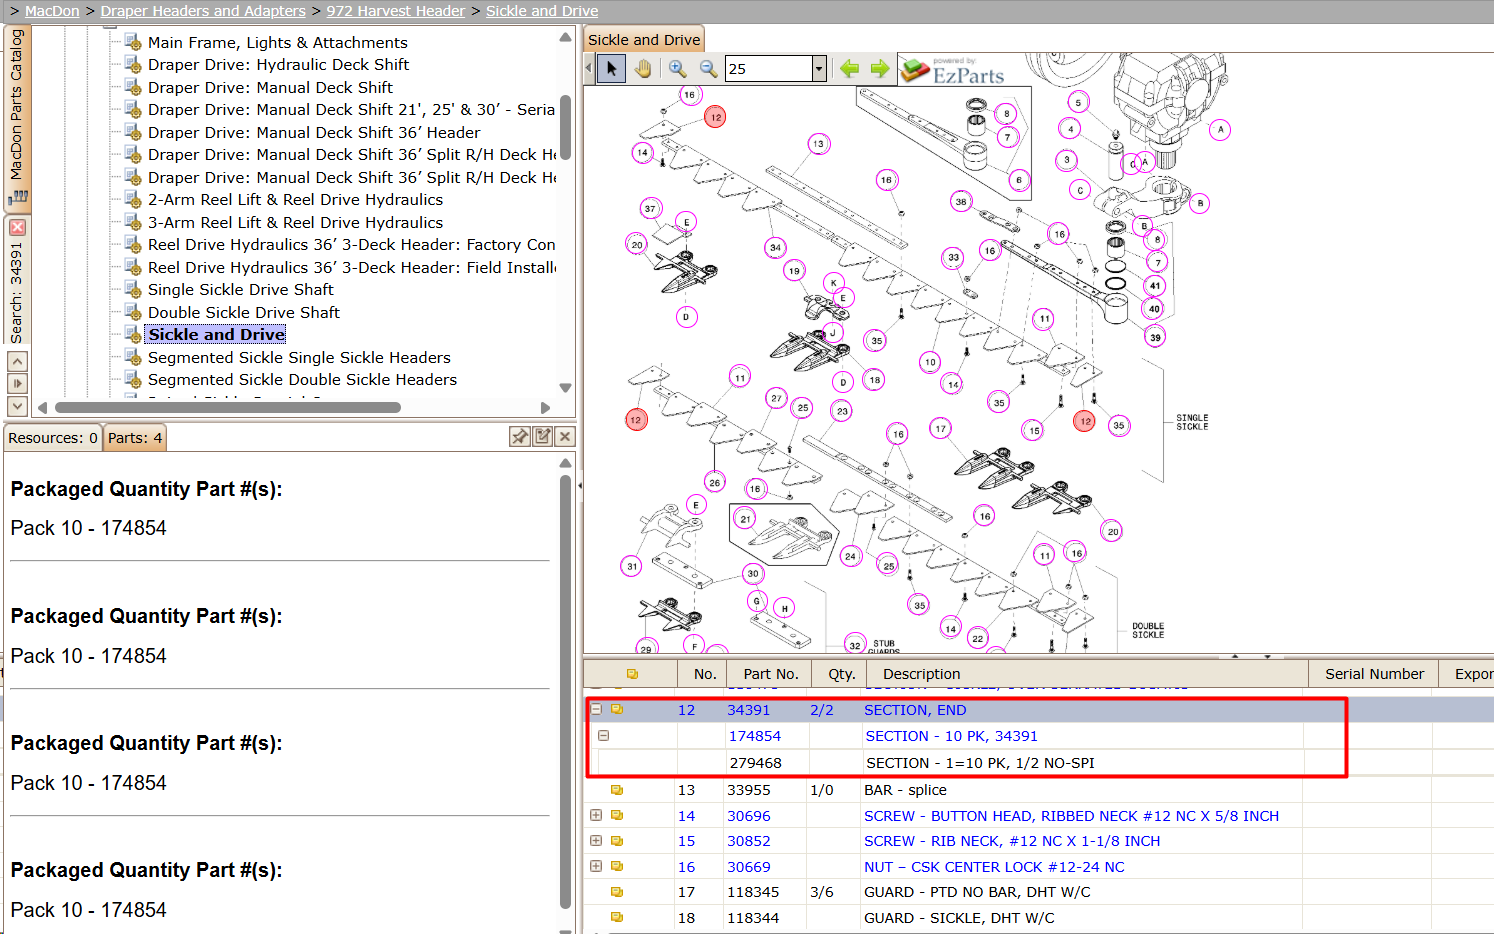
Task: Select Segmented Sickle Single Sickle Headers item
Action: tap(299, 358)
